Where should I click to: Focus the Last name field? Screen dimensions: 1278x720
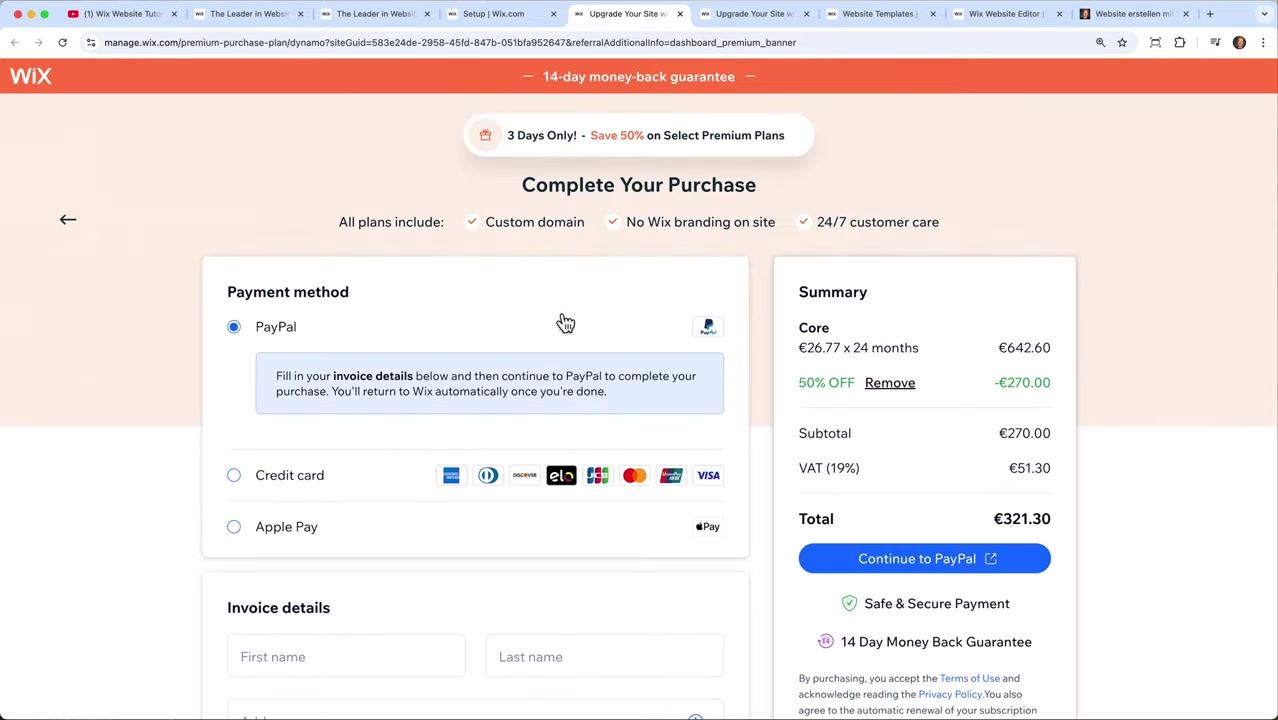point(604,657)
